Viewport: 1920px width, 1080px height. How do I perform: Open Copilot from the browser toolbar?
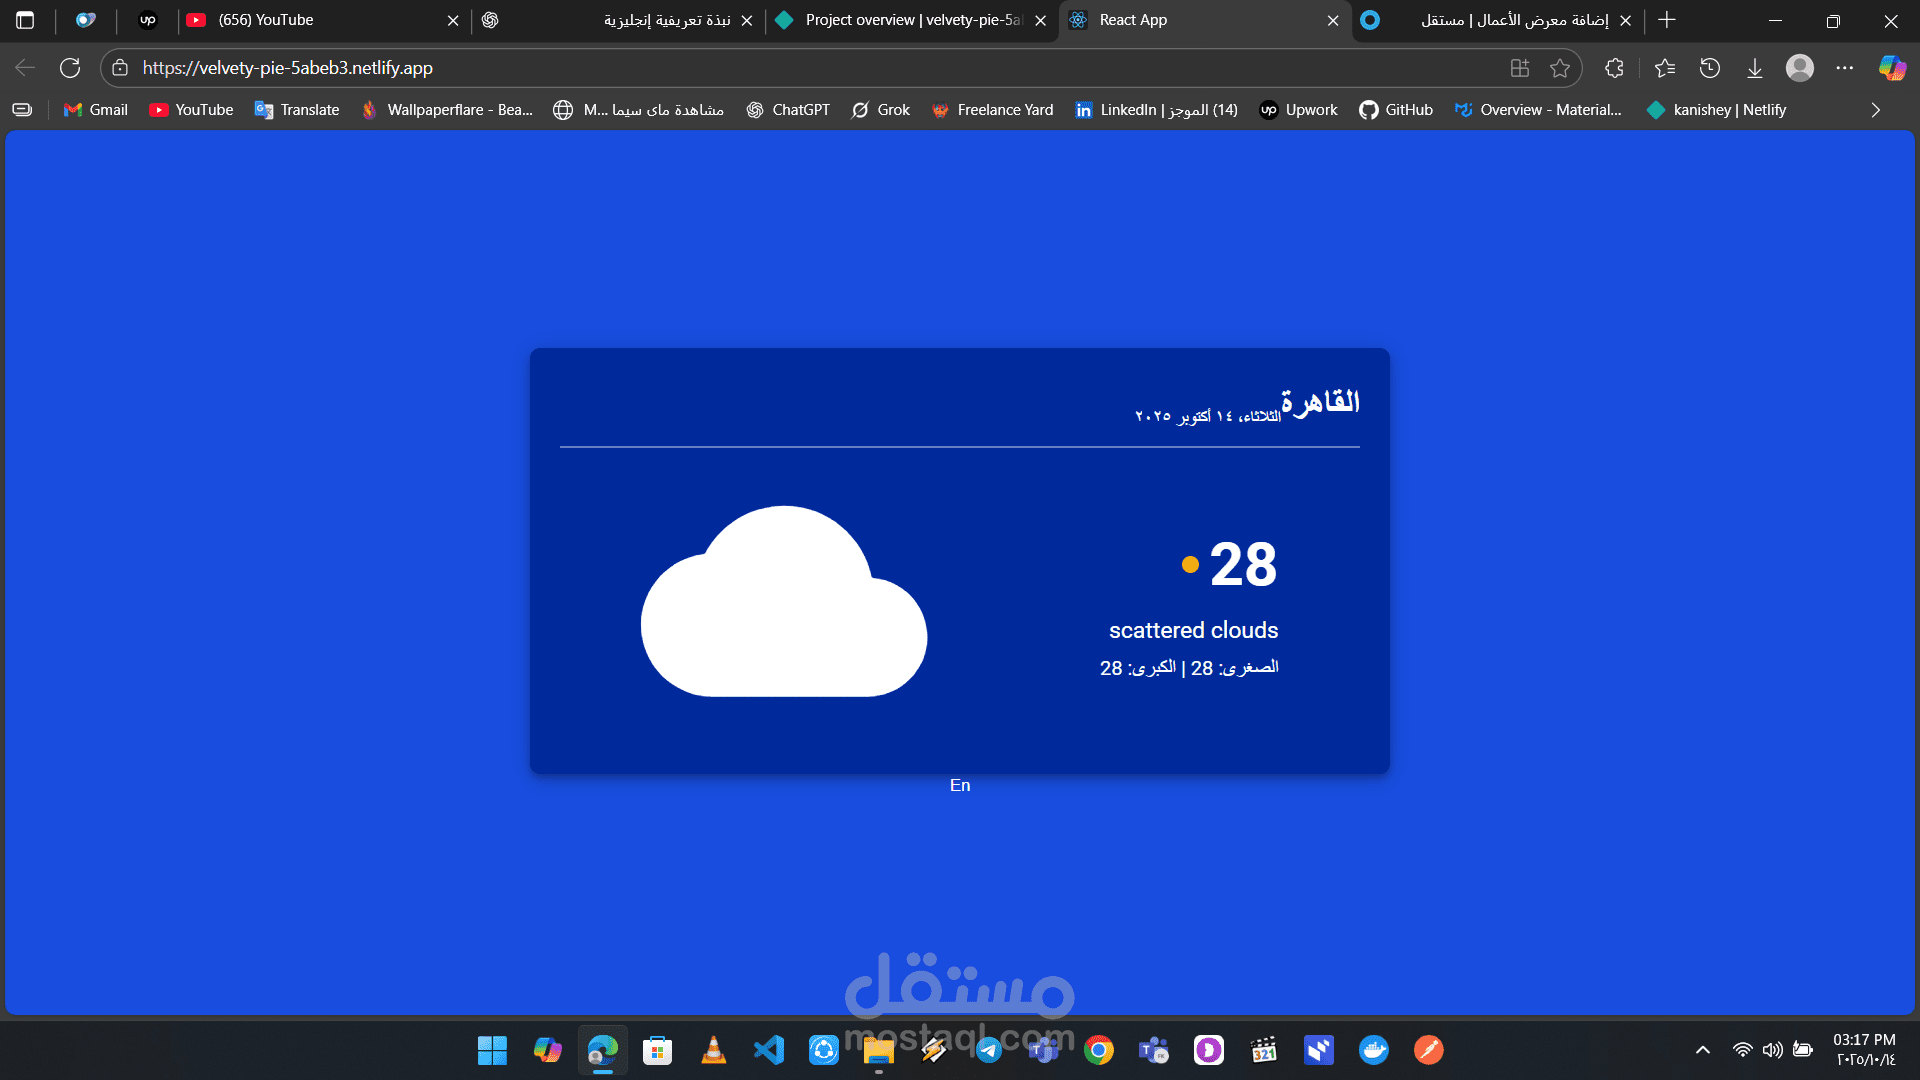[1890, 68]
